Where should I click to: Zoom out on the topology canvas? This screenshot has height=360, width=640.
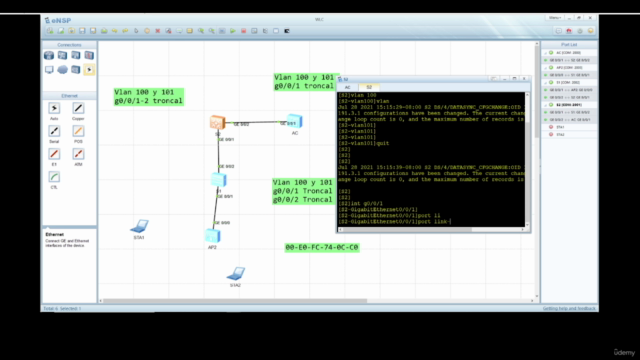click(211, 31)
